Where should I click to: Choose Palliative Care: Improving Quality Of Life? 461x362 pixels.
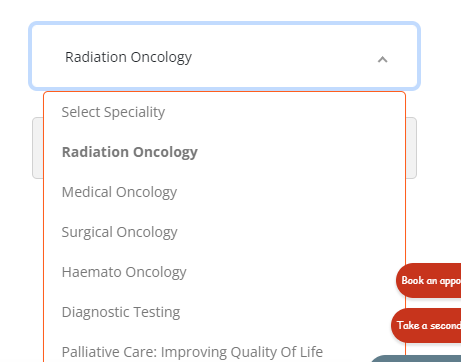[x=224, y=349]
